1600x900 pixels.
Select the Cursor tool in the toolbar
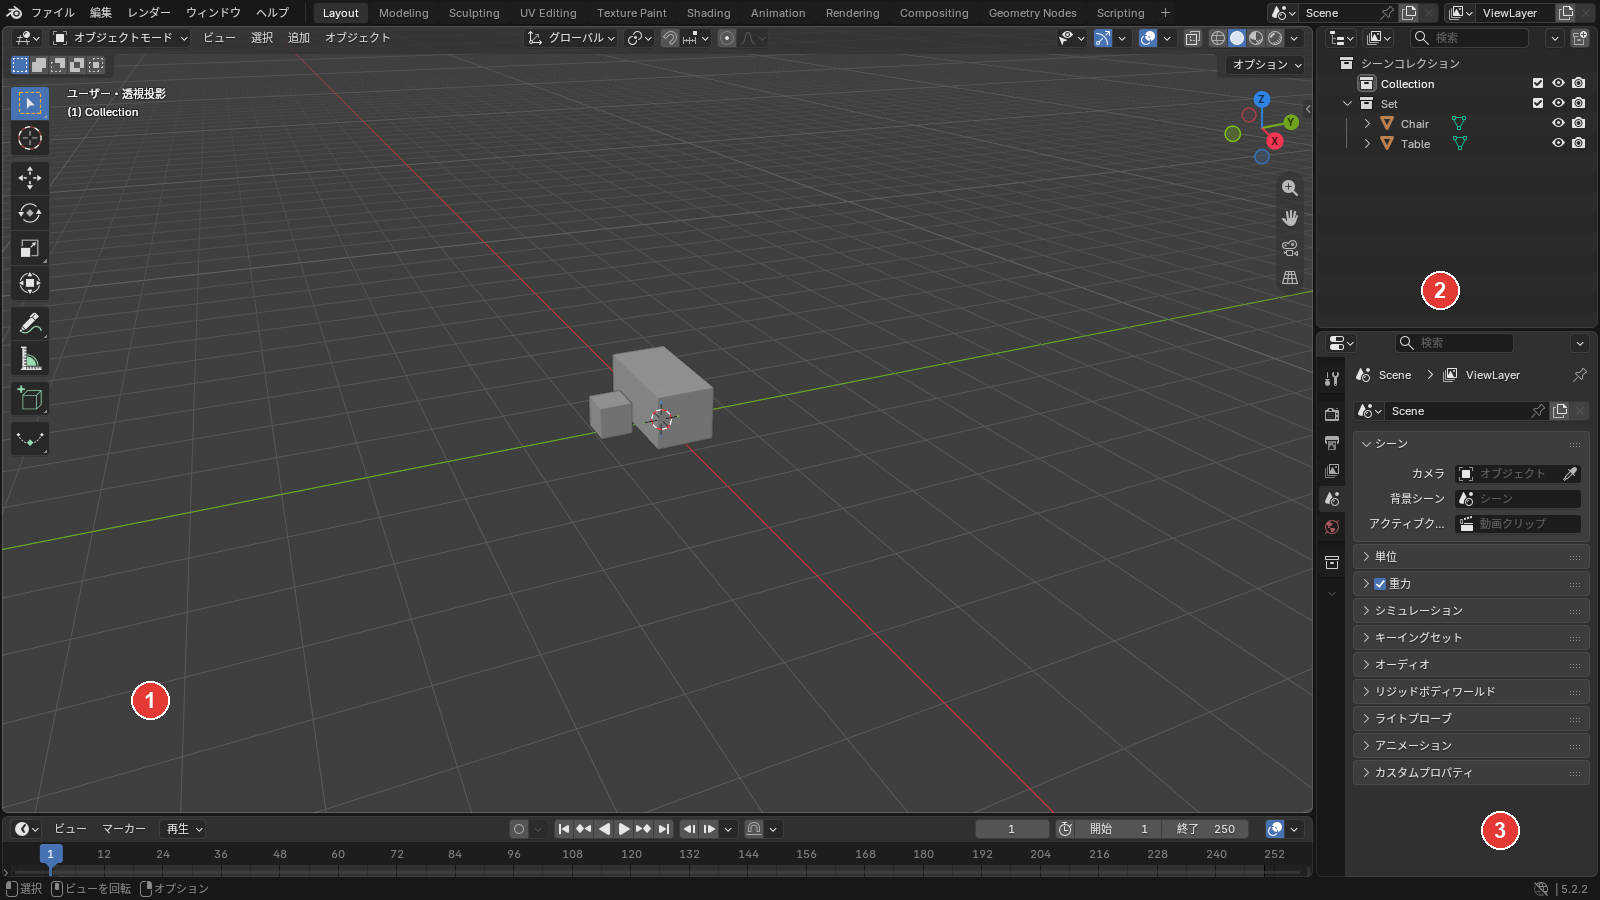30,138
